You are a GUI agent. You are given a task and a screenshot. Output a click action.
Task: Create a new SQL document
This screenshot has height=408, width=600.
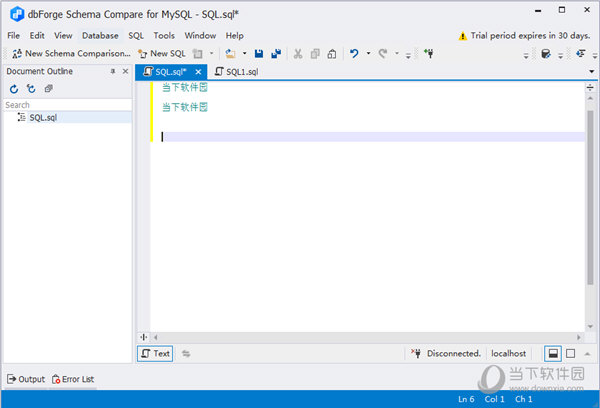point(162,54)
